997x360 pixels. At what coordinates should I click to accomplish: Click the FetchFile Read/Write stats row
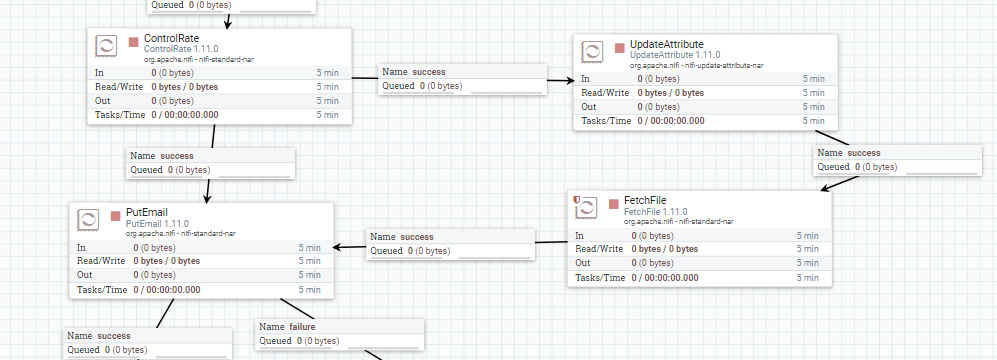click(x=699, y=249)
